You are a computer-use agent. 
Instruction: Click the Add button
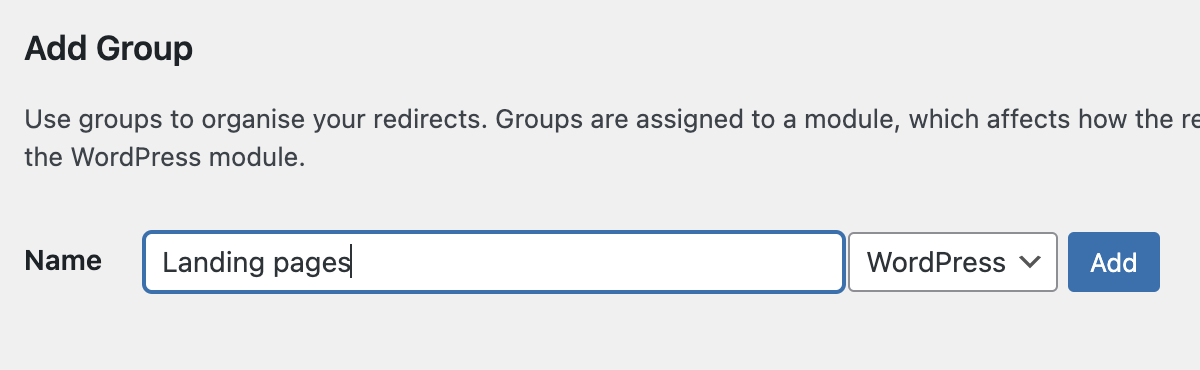[1113, 262]
